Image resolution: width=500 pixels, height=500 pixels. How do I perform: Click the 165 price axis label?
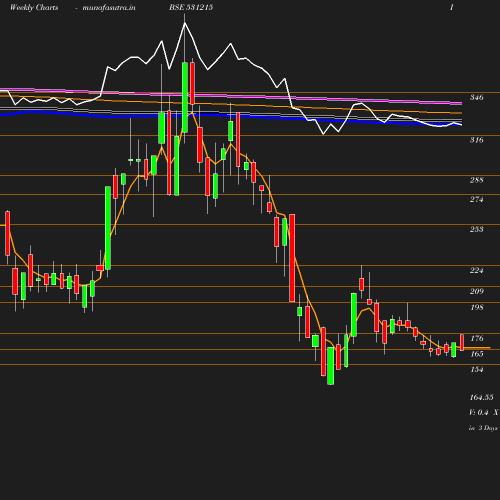(477, 354)
